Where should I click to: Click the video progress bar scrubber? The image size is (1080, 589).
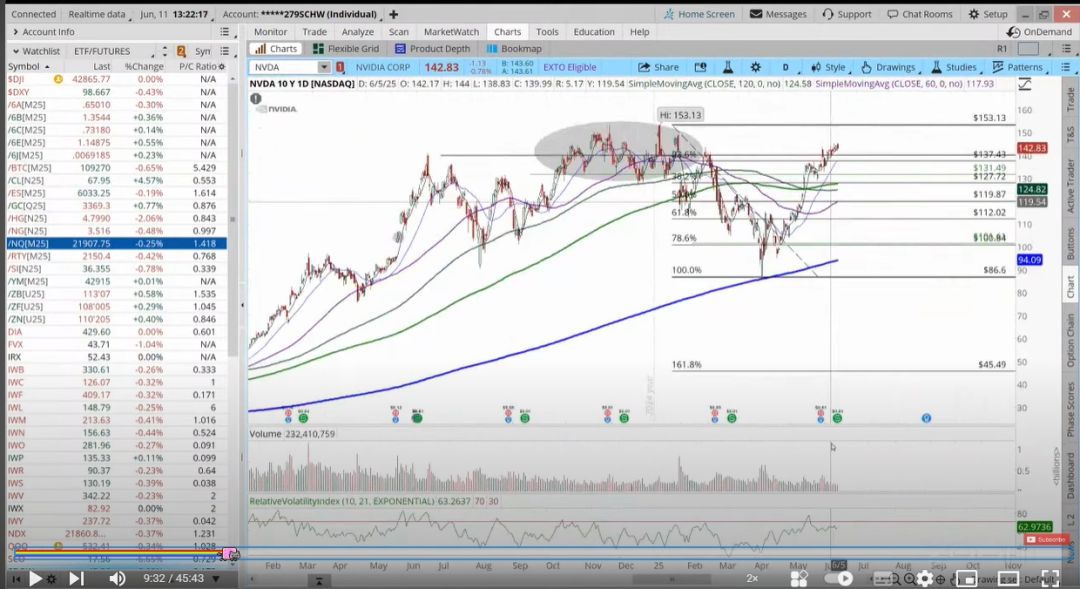(x=230, y=553)
